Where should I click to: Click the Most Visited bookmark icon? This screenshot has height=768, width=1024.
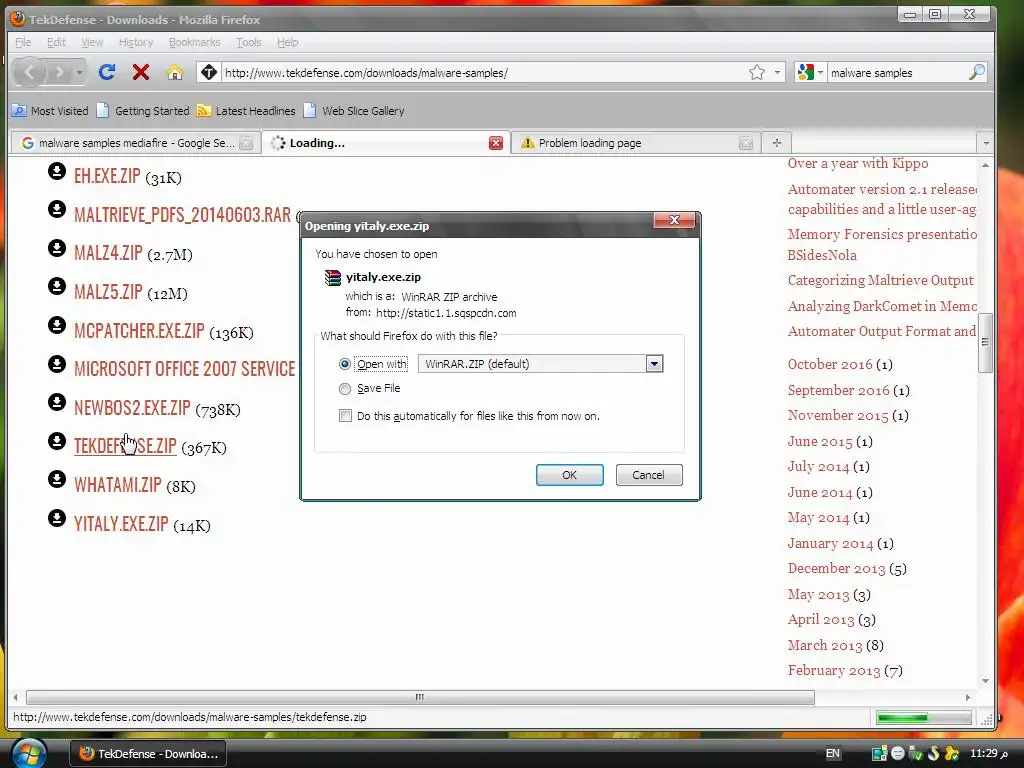click(20, 111)
